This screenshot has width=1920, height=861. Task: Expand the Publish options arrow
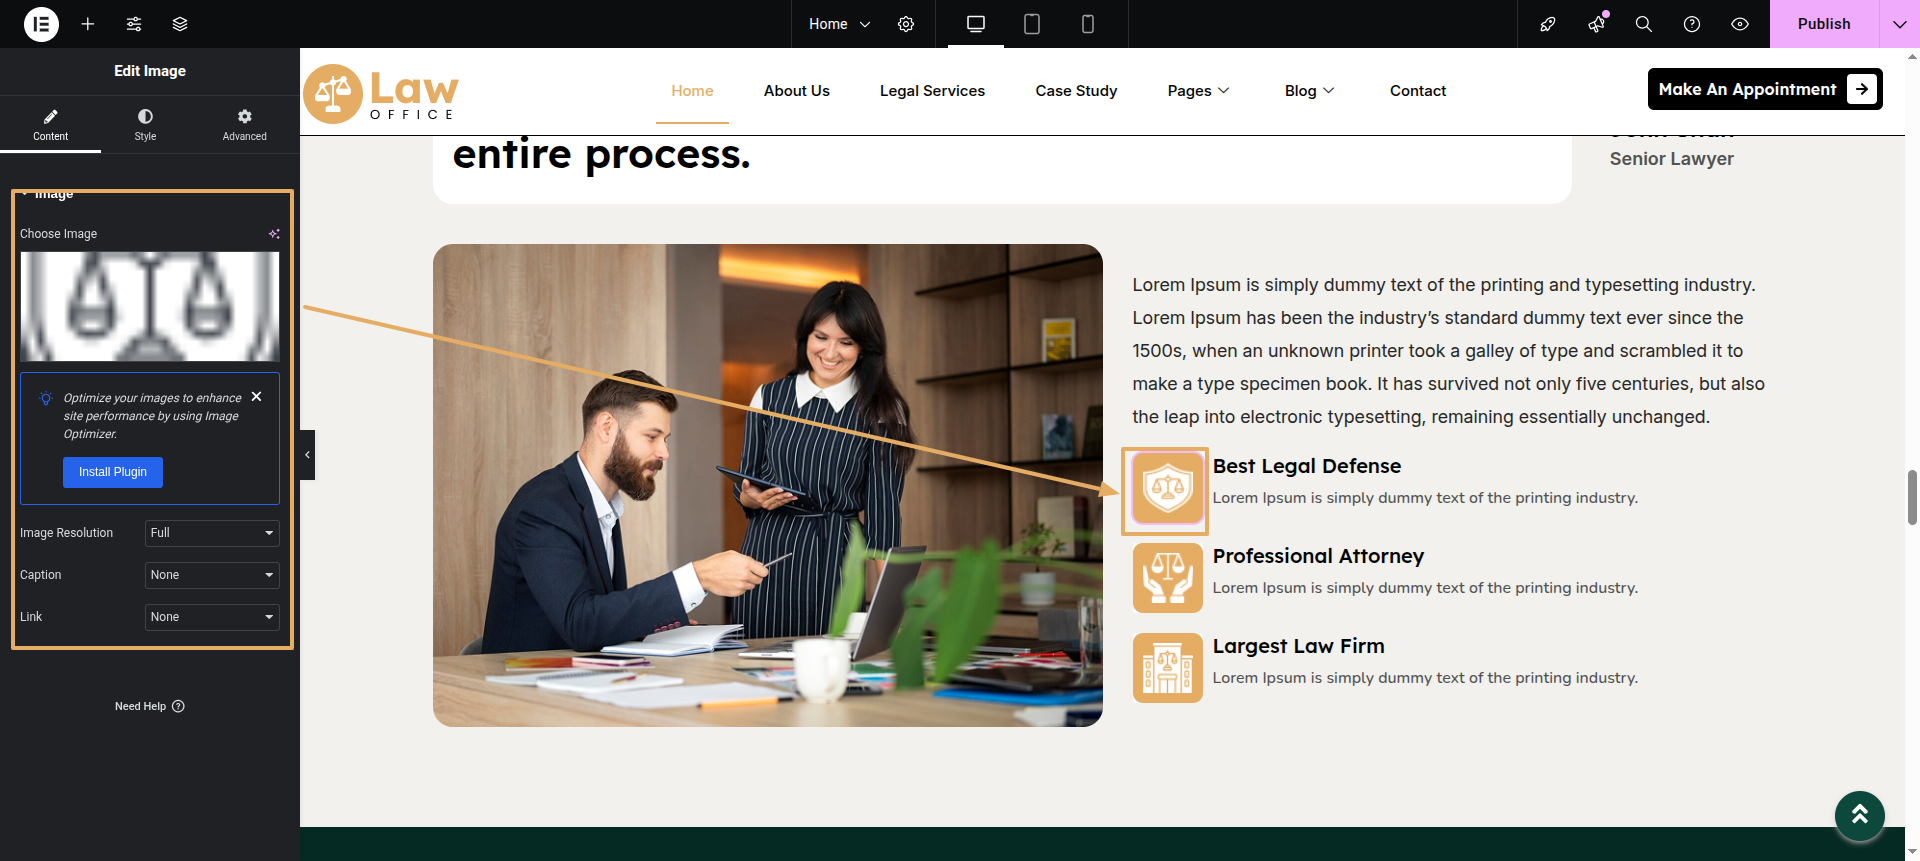(1899, 24)
